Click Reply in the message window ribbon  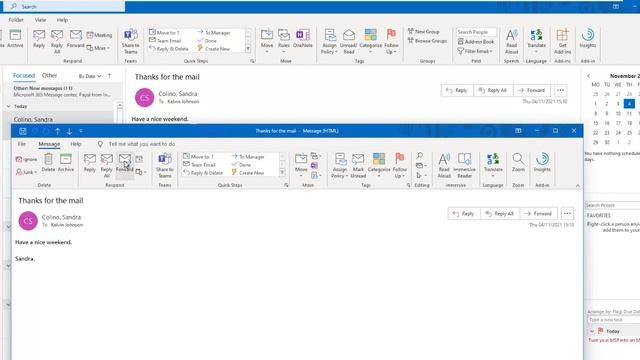tap(89, 162)
